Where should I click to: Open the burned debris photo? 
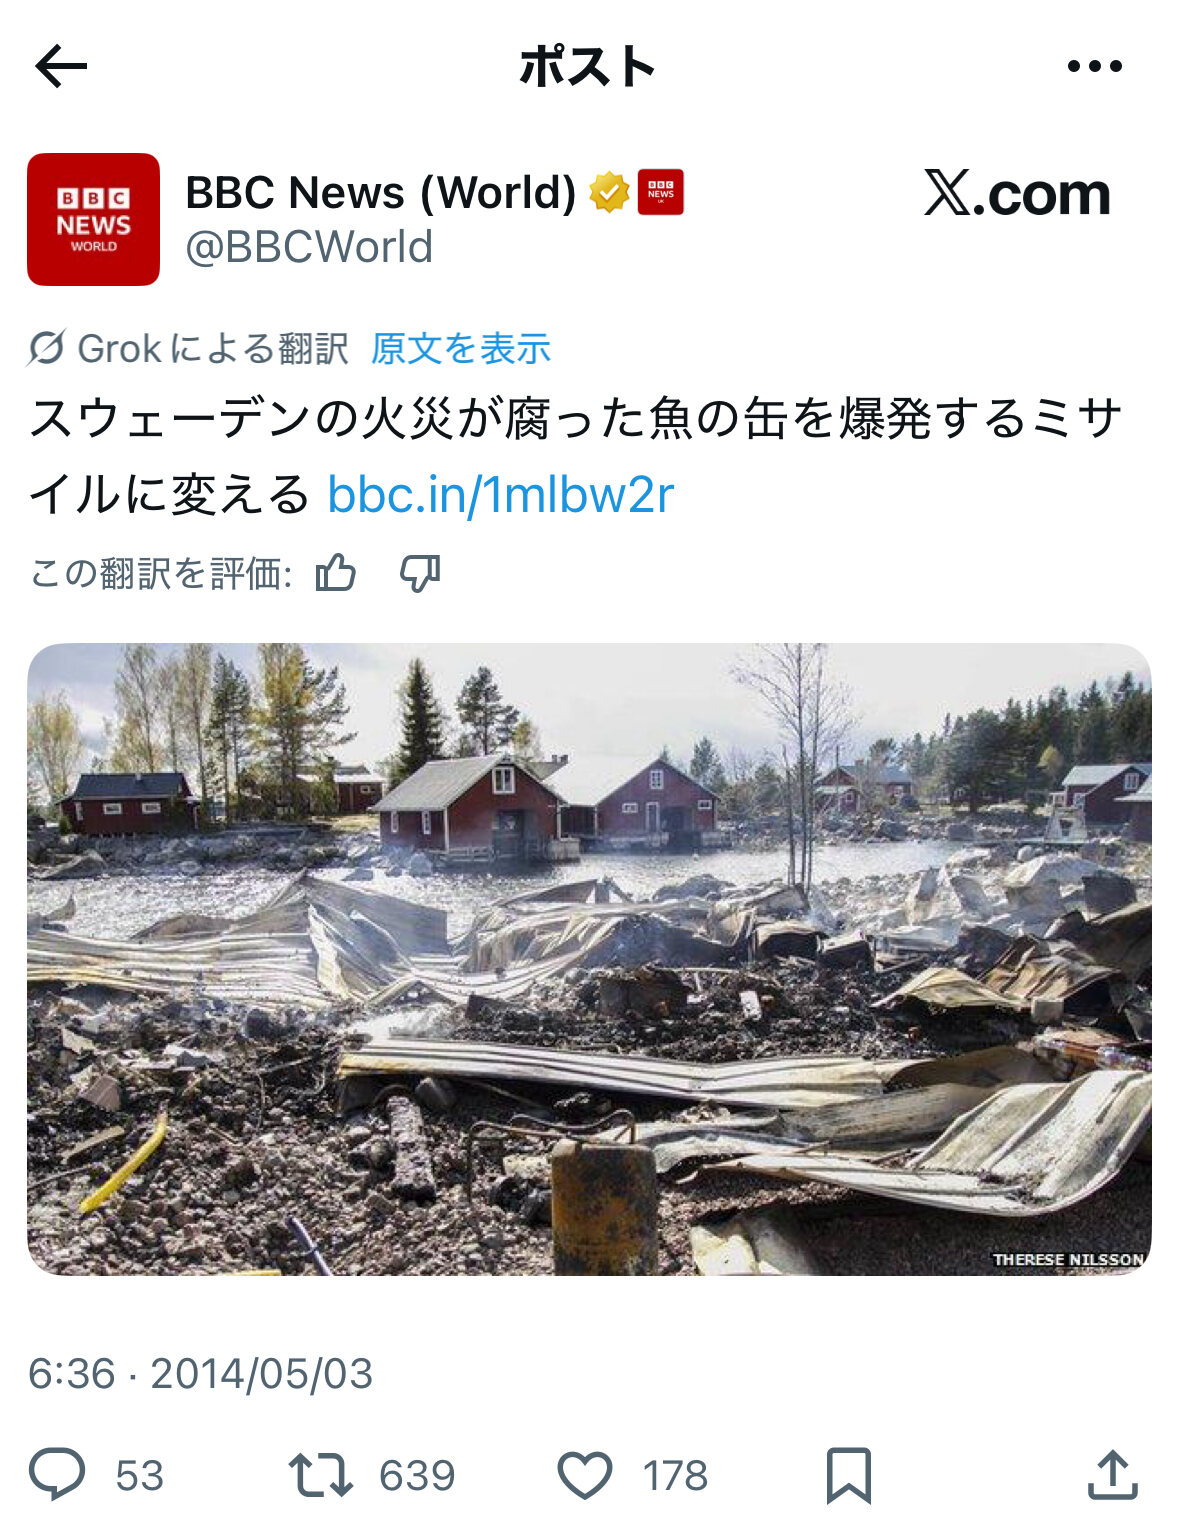(x=589, y=959)
